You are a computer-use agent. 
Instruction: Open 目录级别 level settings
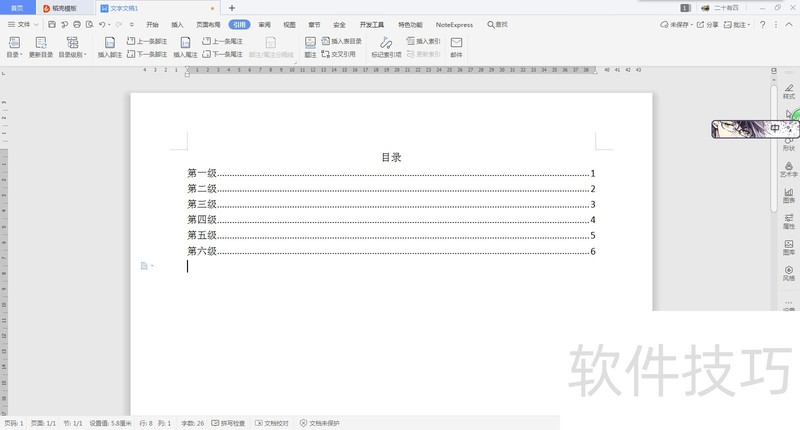[x=72, y=47]
